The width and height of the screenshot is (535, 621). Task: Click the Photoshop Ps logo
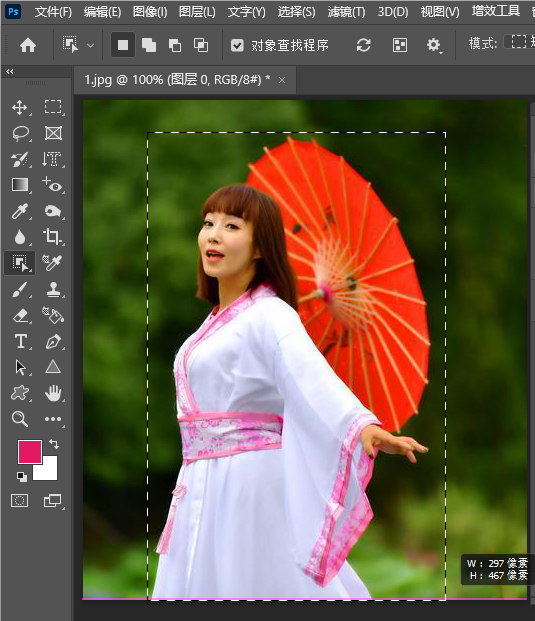[x=13, y=11]
